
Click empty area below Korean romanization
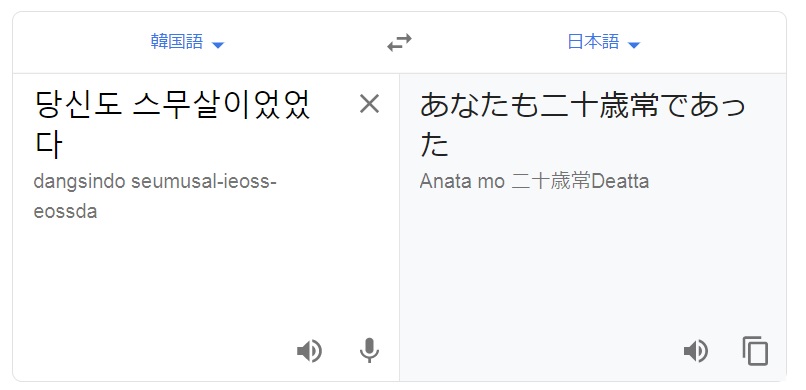(x=206, y=277)
